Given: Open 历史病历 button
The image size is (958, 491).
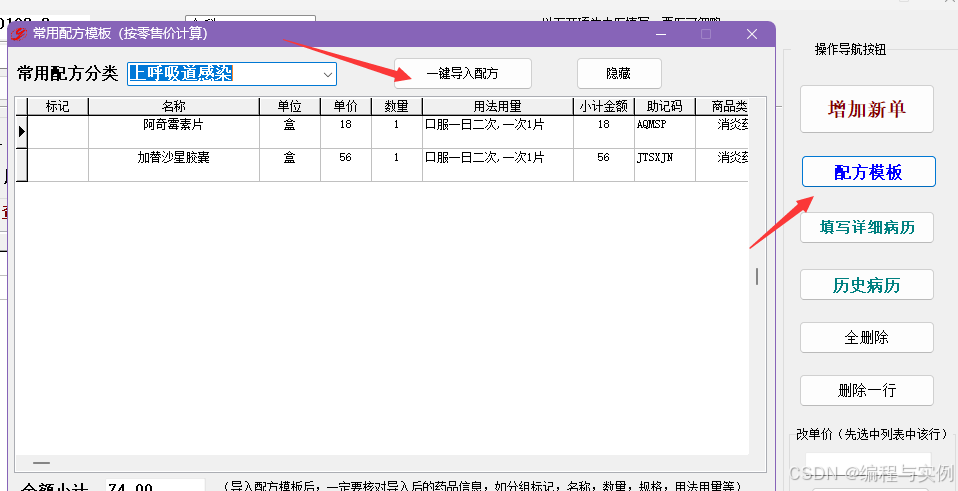Looking at the screenshot, I should point(867,285).
